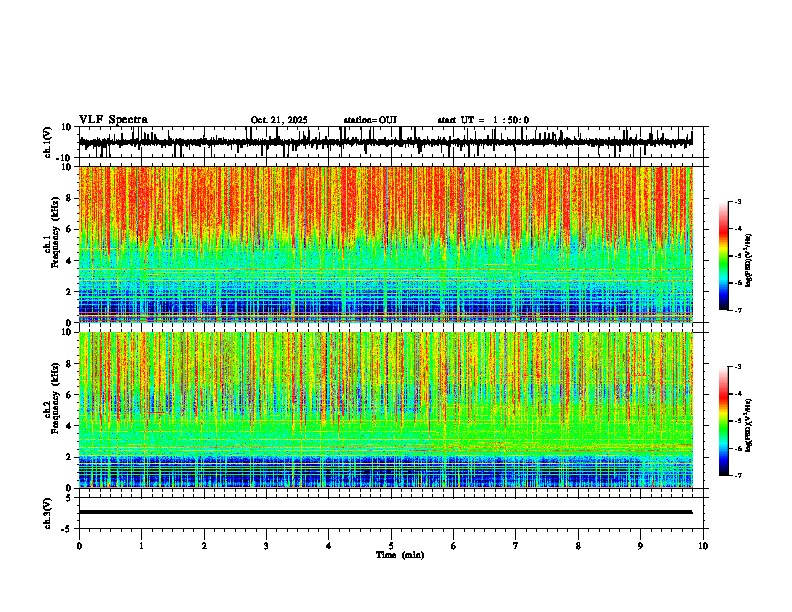The image size is (792, 612).
Task: Click the "4" kHz tick on ch.1 frequency axis
Action: coord(70,261)
